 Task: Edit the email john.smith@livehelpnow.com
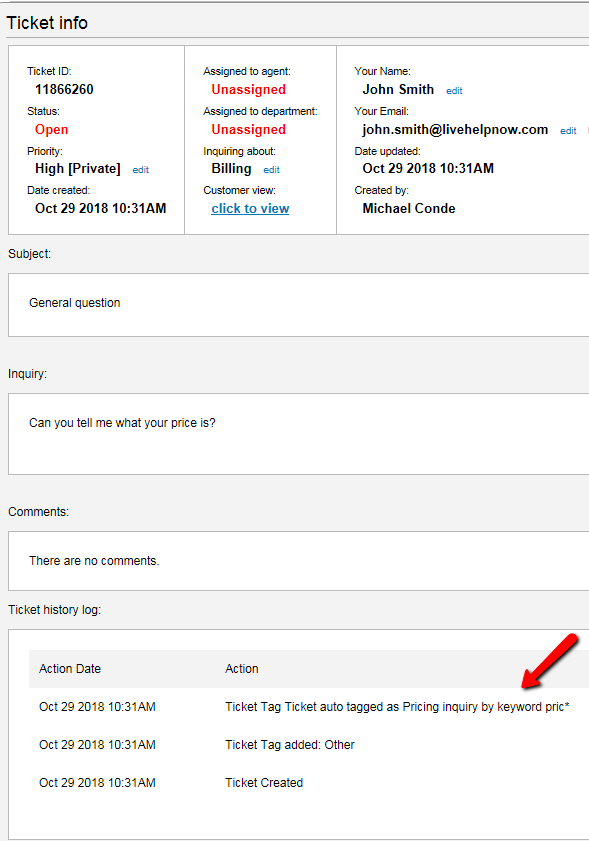pos(568,131)
